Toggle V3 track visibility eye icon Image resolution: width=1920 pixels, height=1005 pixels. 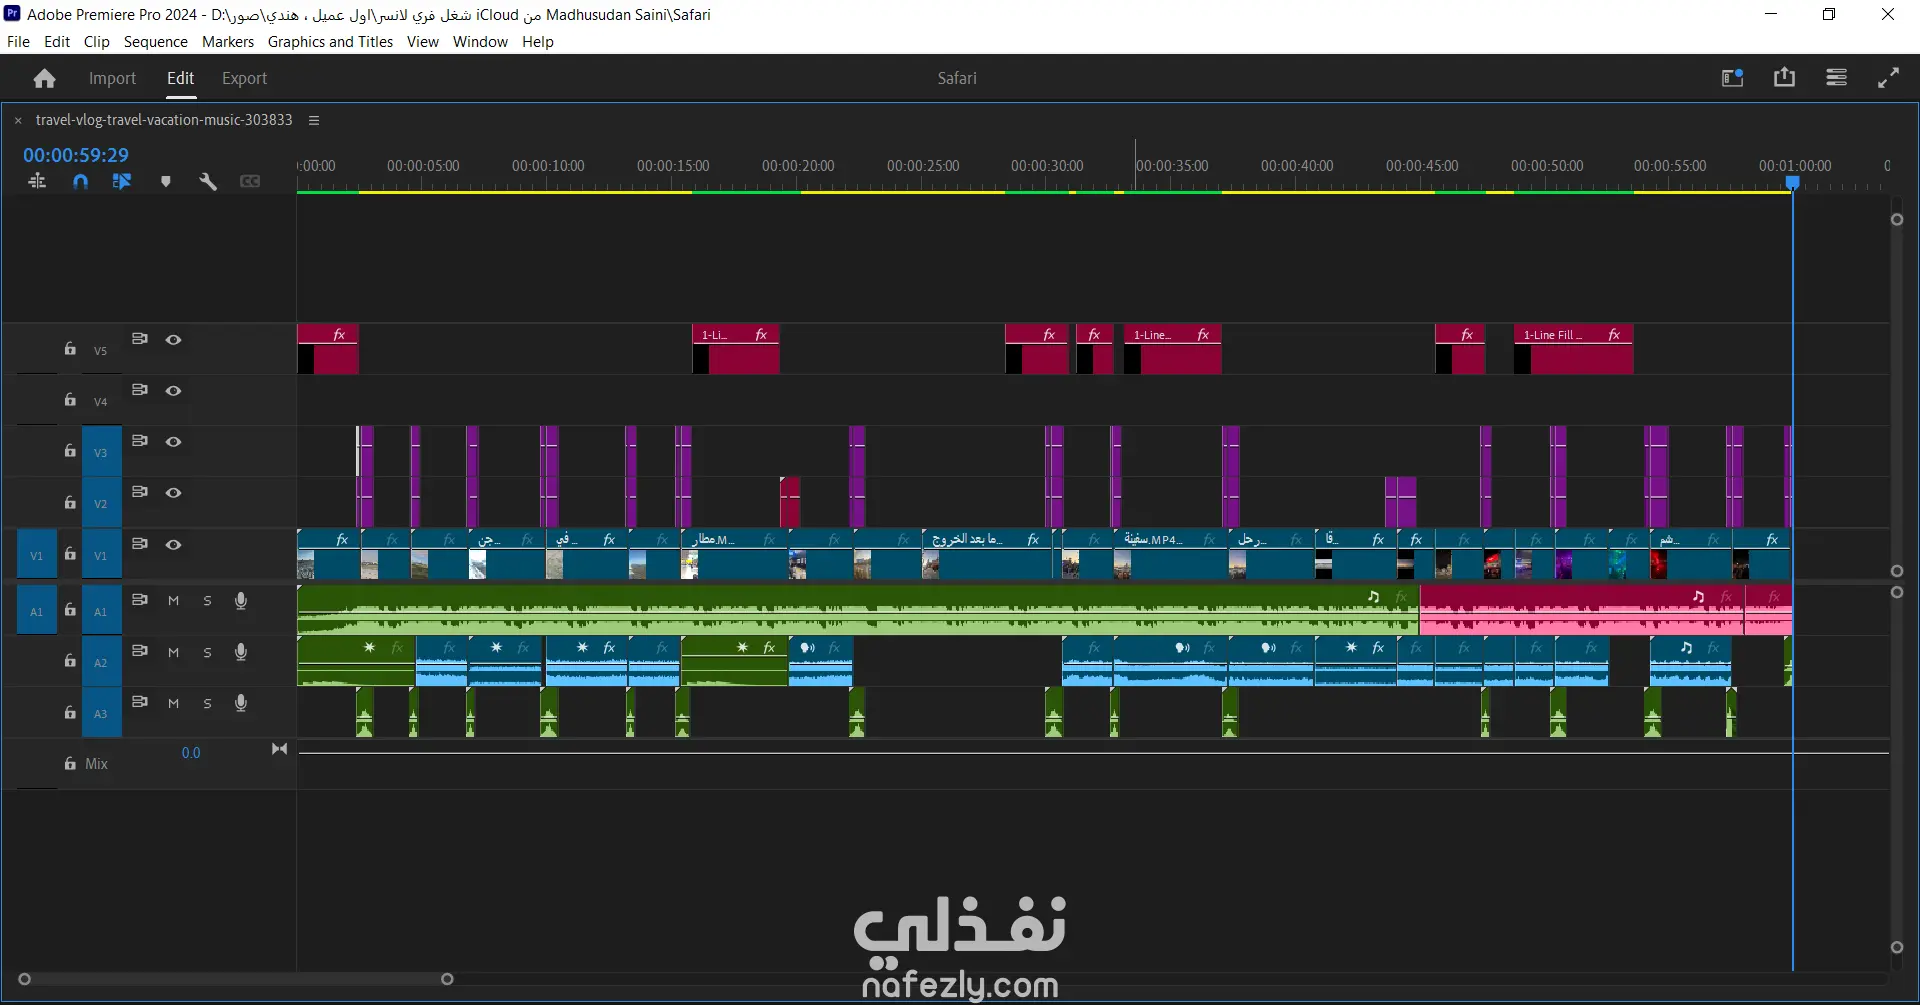coord(173,442)
